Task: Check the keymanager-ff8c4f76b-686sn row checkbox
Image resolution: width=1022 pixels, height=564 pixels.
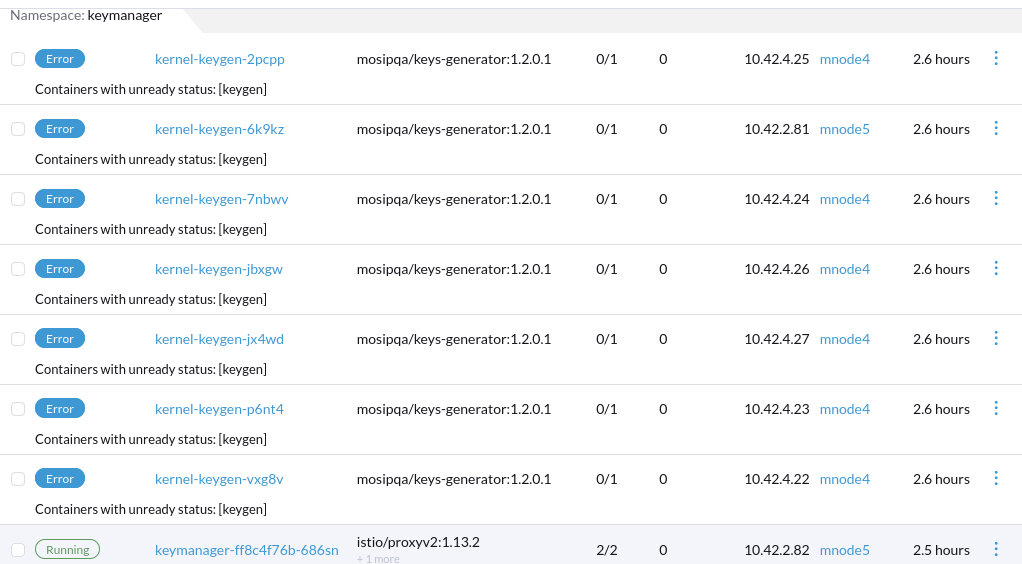Action: pos(18,550)
